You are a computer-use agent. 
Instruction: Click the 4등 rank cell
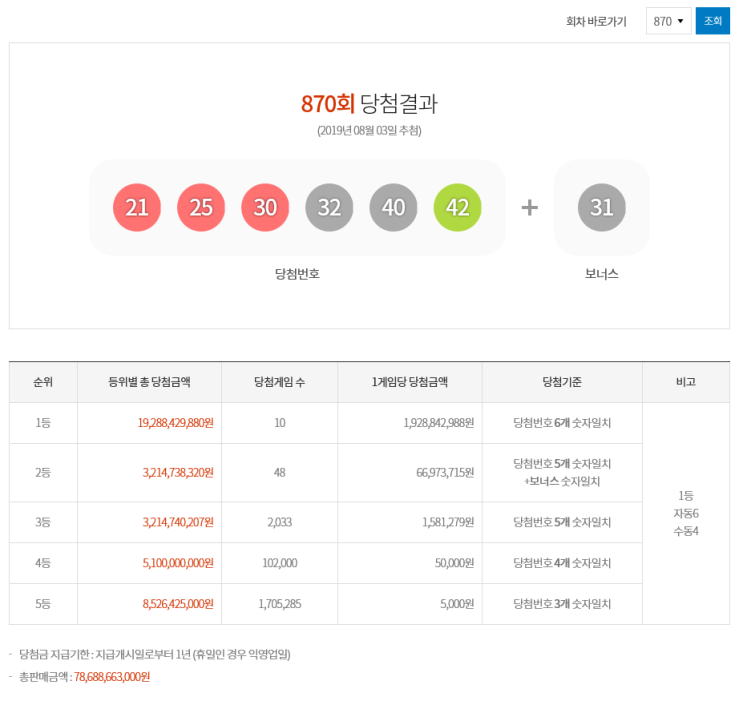point(43,563)
